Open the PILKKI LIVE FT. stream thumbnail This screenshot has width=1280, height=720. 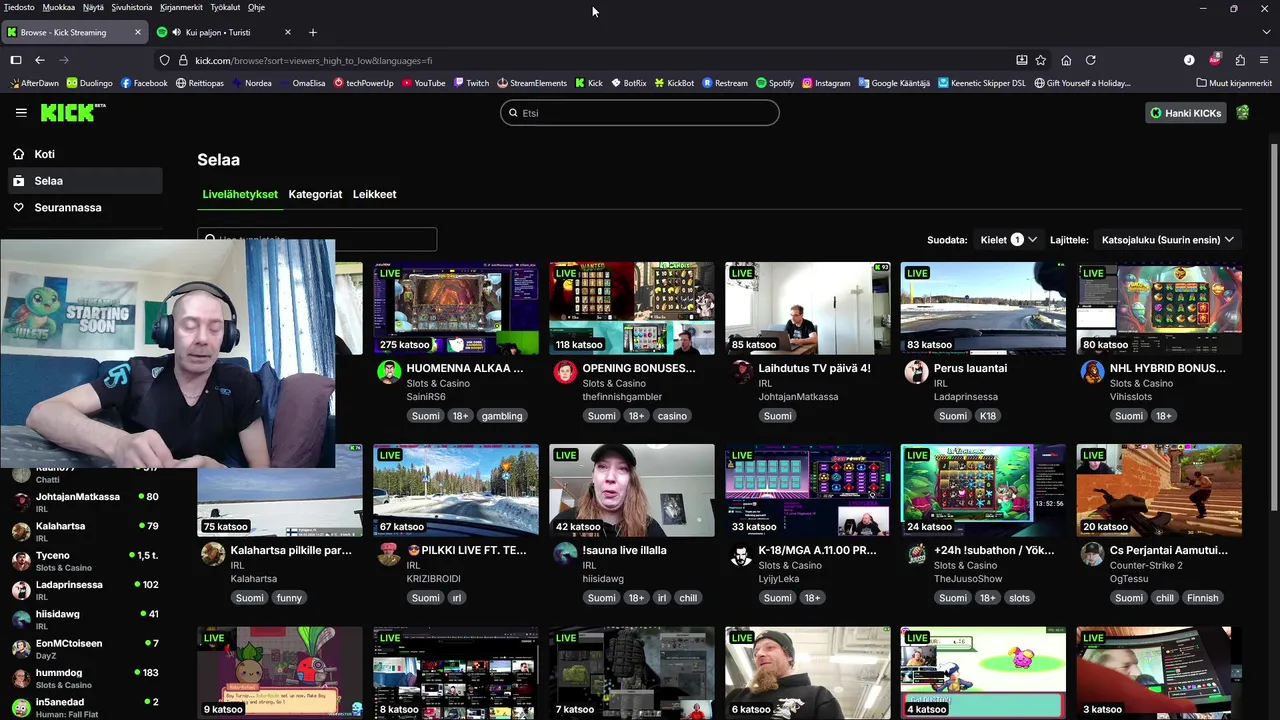click(x=456, y=490)
